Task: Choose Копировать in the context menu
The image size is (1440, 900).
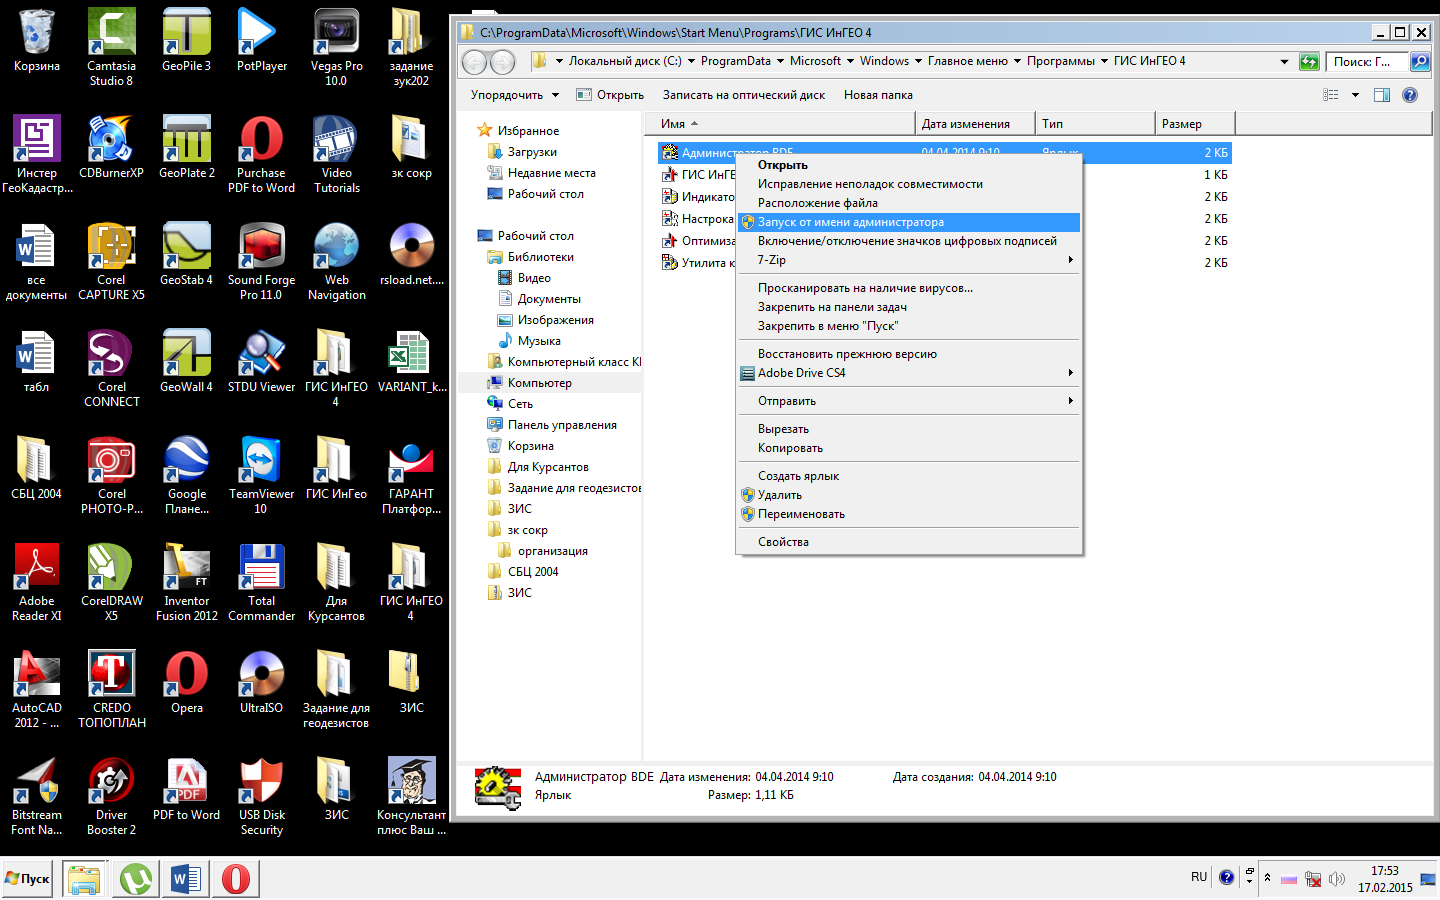Action: tap(909, 448)
